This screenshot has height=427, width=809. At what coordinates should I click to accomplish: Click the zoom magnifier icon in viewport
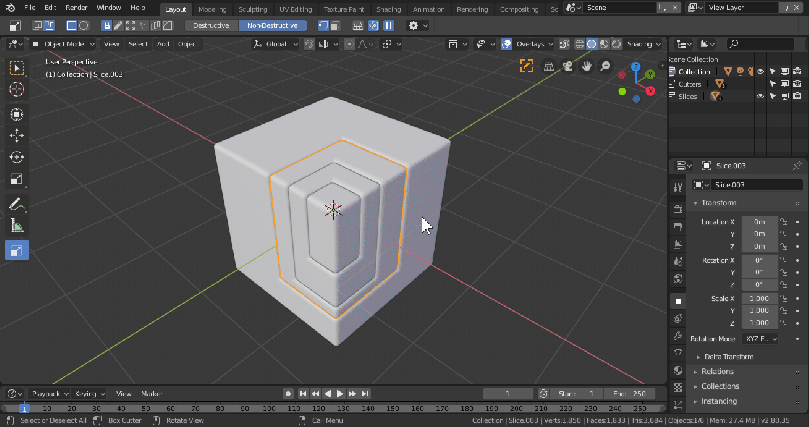pos(606,66)
